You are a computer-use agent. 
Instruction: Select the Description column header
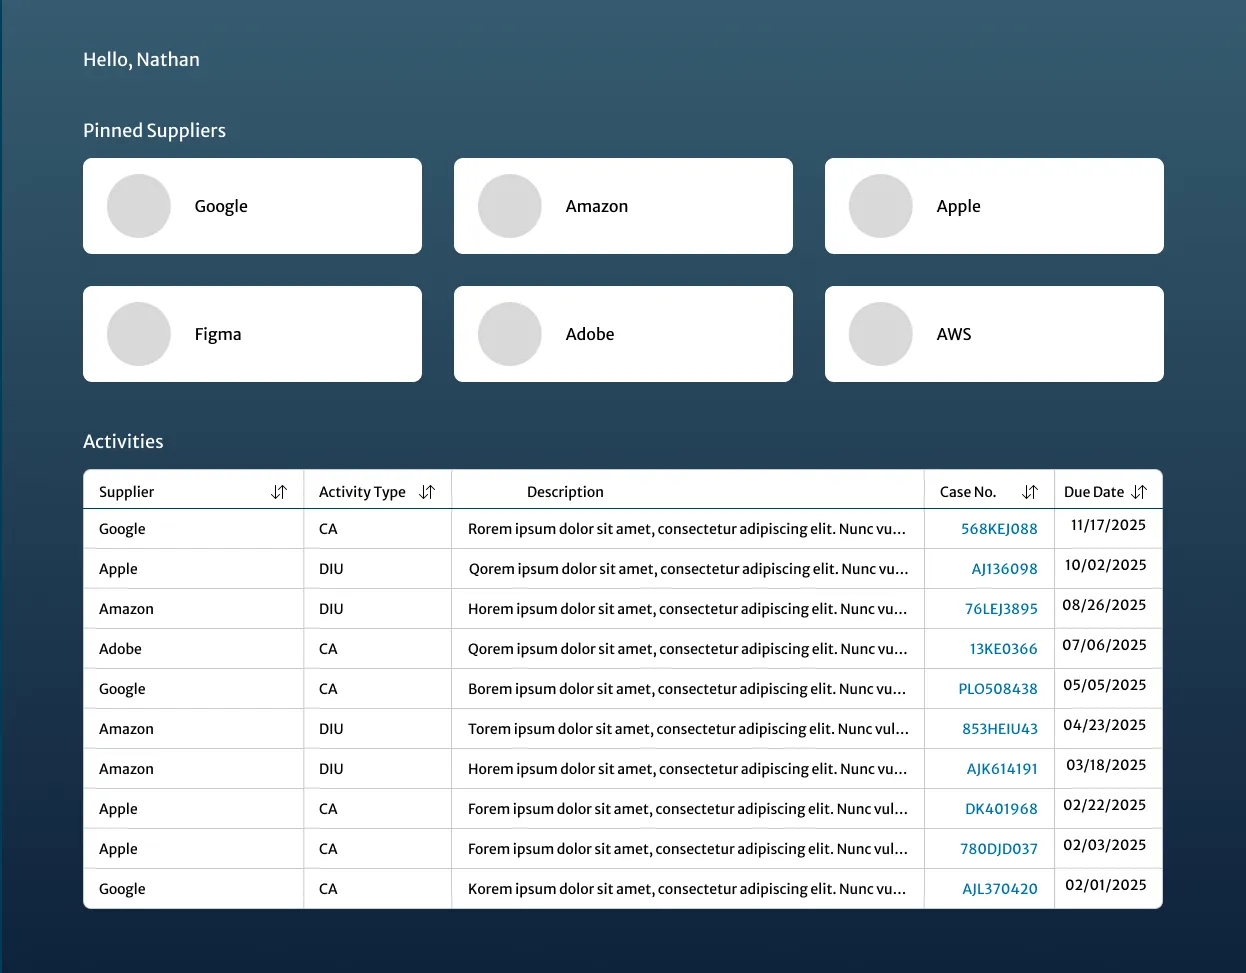(565, 491)
